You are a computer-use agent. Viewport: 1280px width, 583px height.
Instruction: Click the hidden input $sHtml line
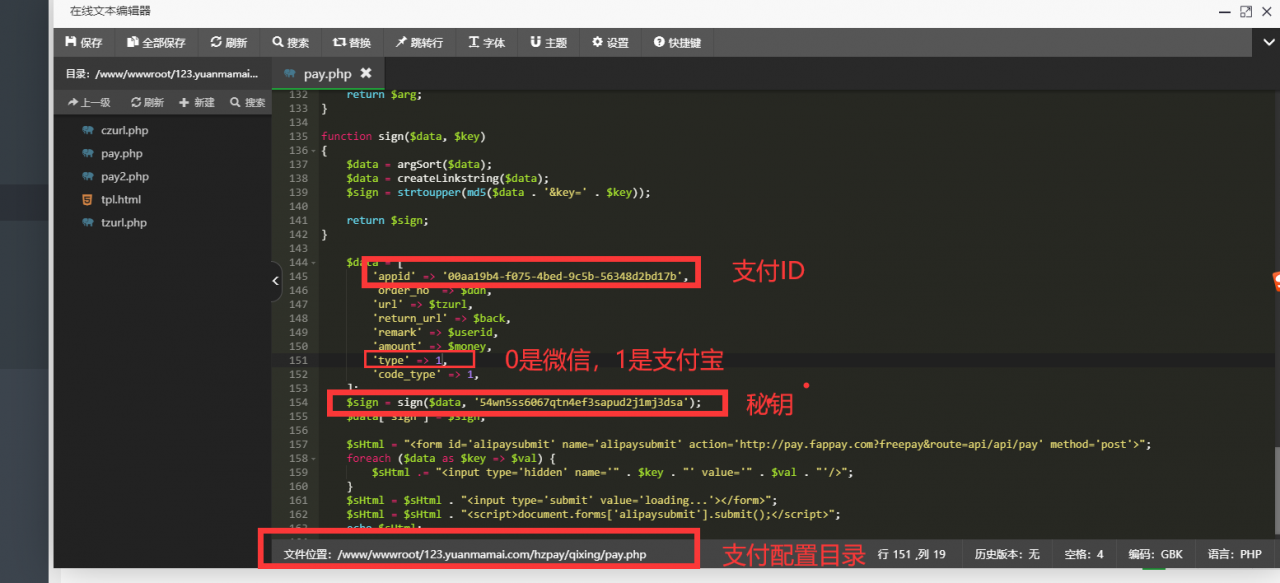tap(612, 472)
